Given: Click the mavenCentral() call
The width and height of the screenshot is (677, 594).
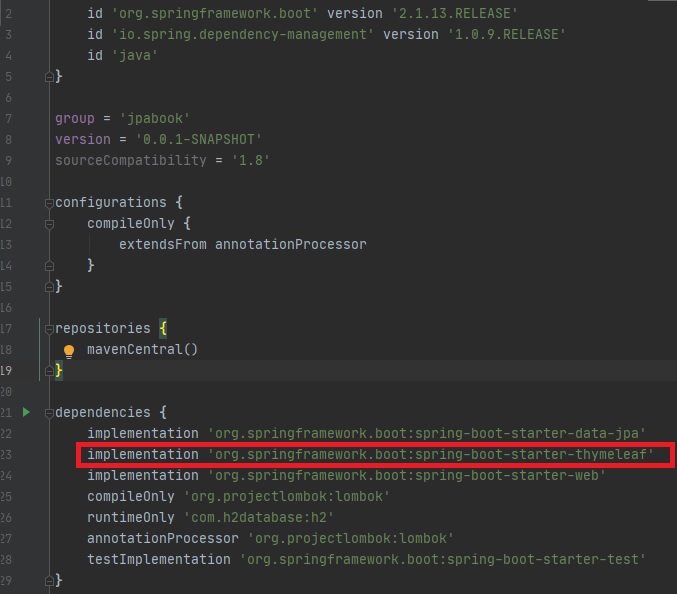Looking at the screenshot, I should pyautogui.click(x=142, y=349).
